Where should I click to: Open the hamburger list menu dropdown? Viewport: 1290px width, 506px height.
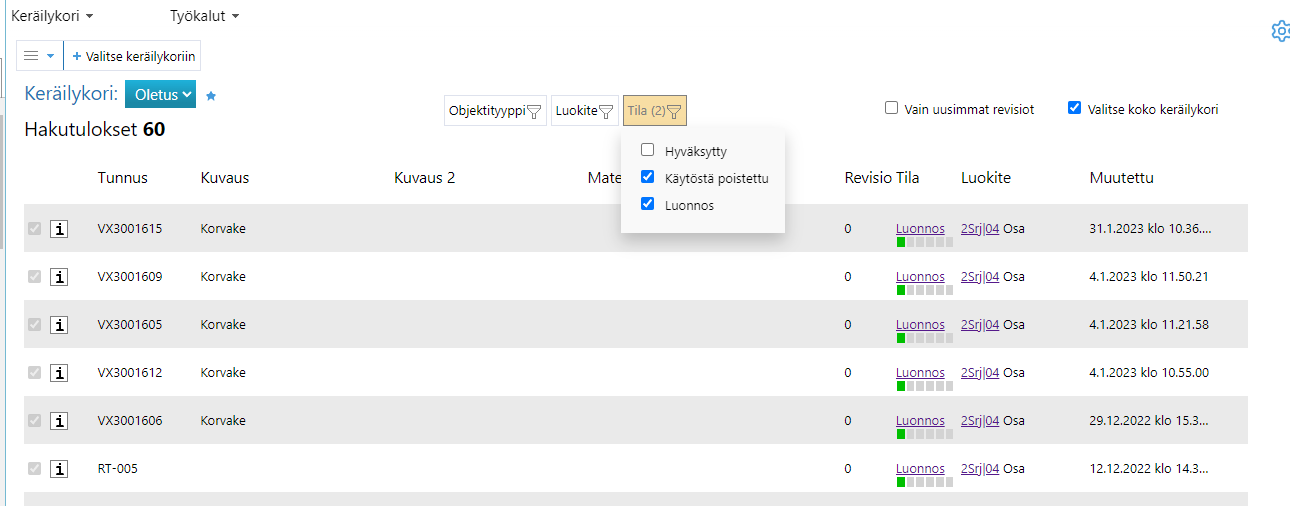coord(39,56)
